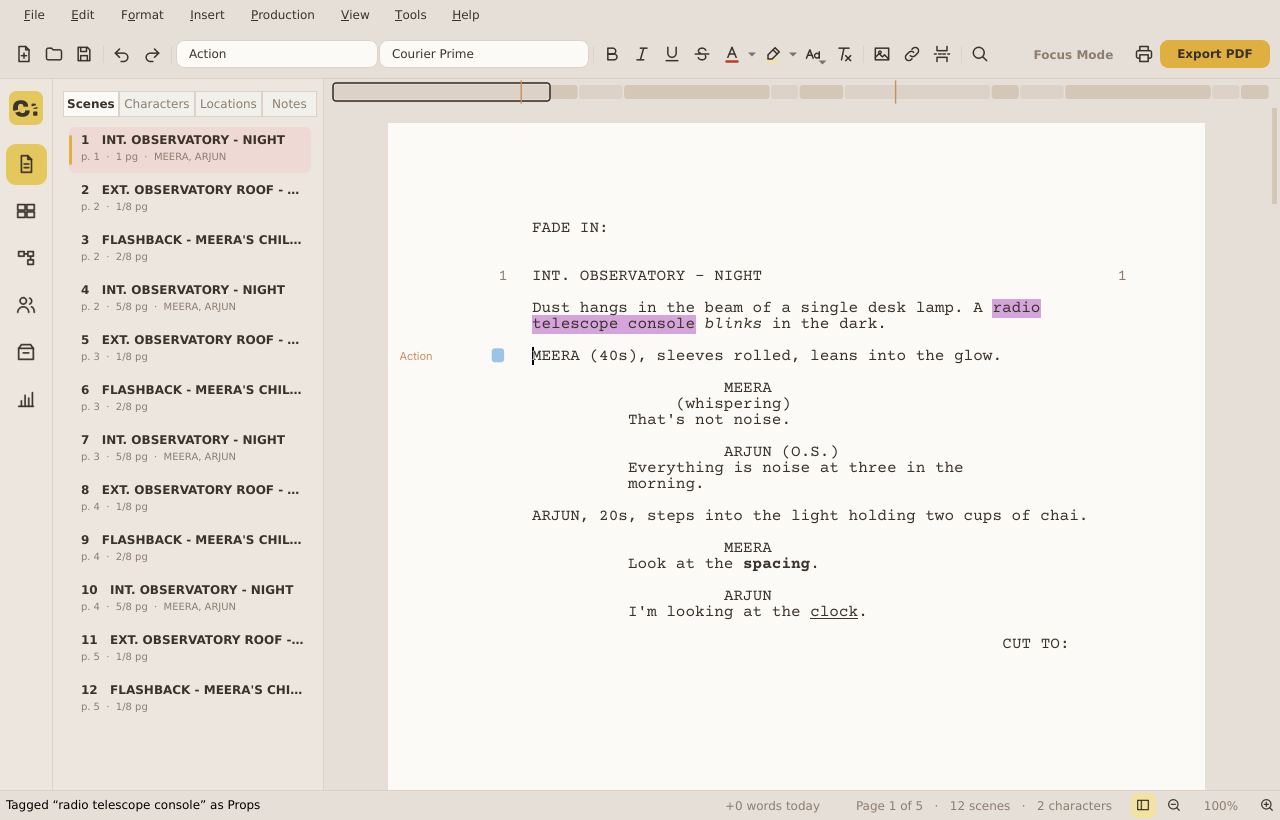The image size is (1280, 820).
Task: Click the blue note marker beside MEERA line
Action: click(498, 355)
